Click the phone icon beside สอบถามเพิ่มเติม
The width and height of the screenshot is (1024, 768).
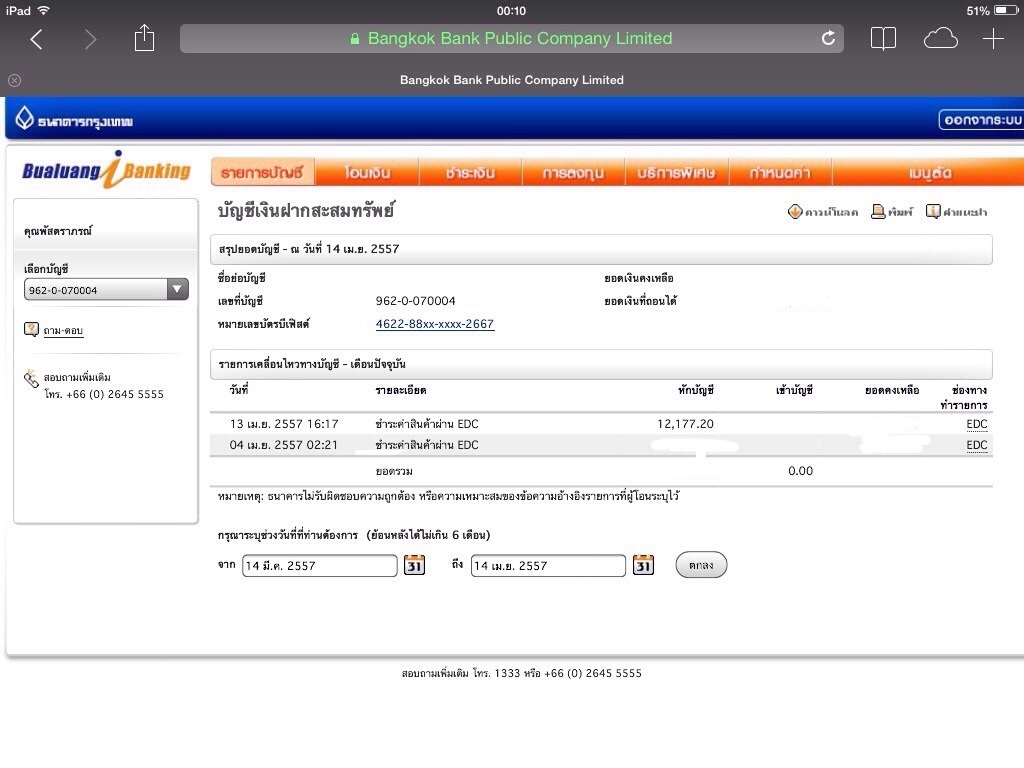pyautogui.click(x=31, y=379)
